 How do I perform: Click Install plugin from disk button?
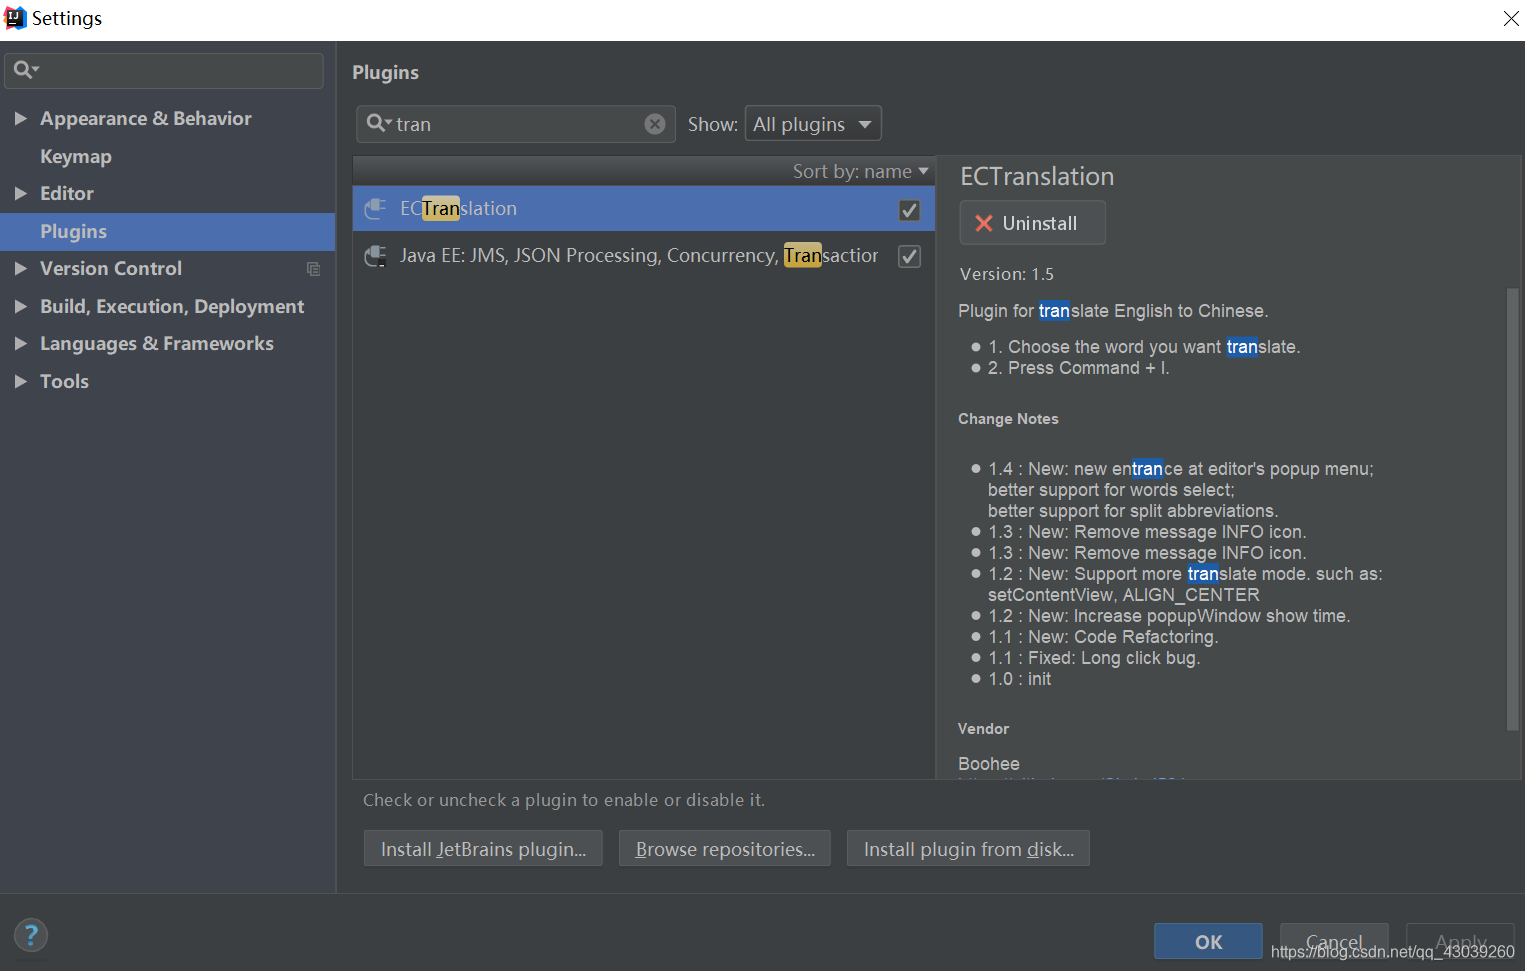pos(968,849)
